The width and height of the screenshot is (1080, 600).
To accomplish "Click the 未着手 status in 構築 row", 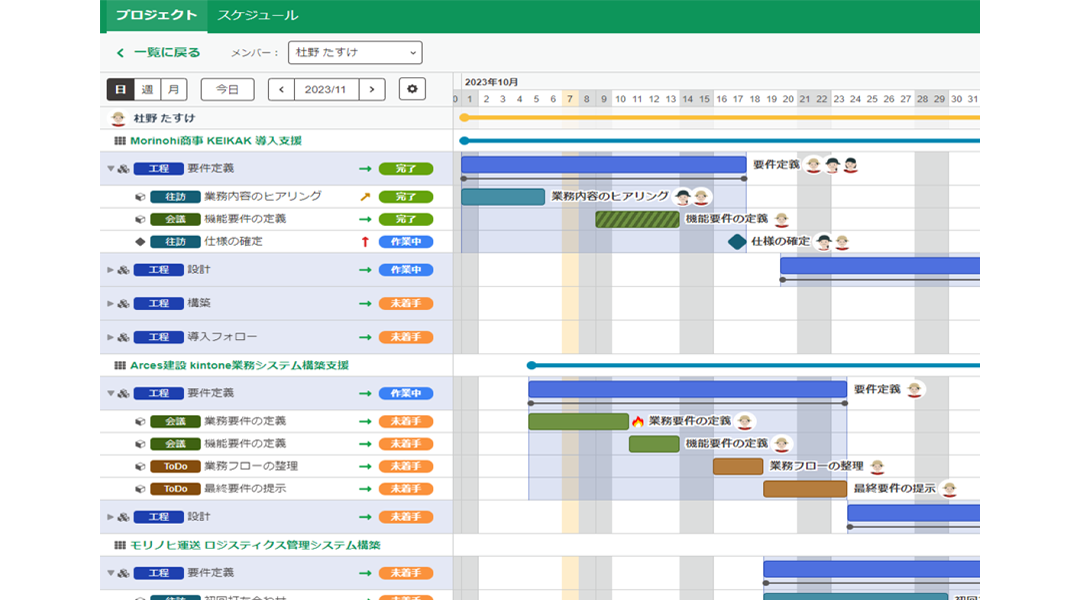I will tap(406, 304).
